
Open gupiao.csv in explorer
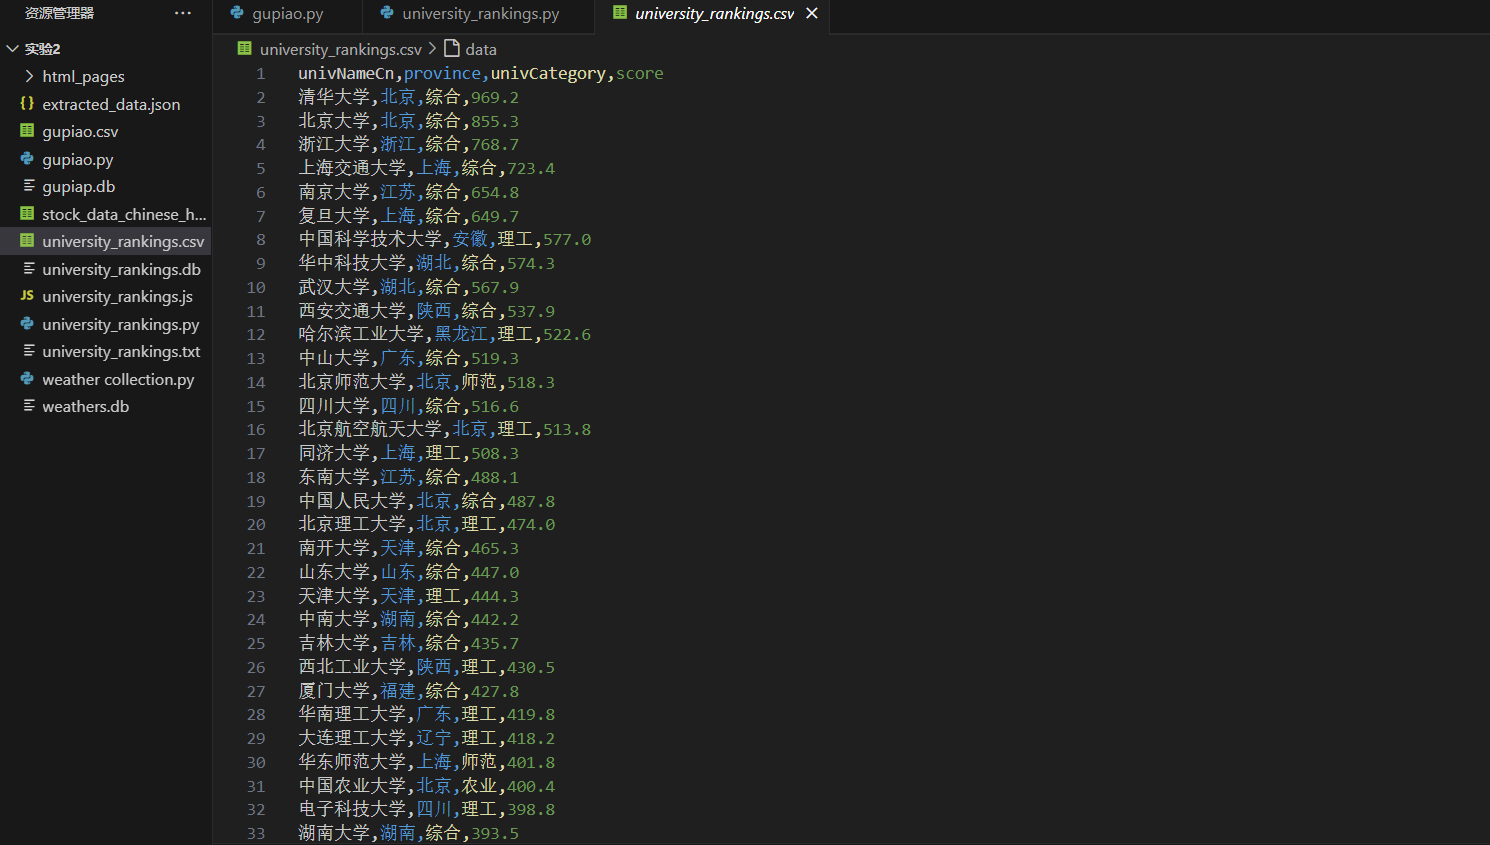click(80, 131)
